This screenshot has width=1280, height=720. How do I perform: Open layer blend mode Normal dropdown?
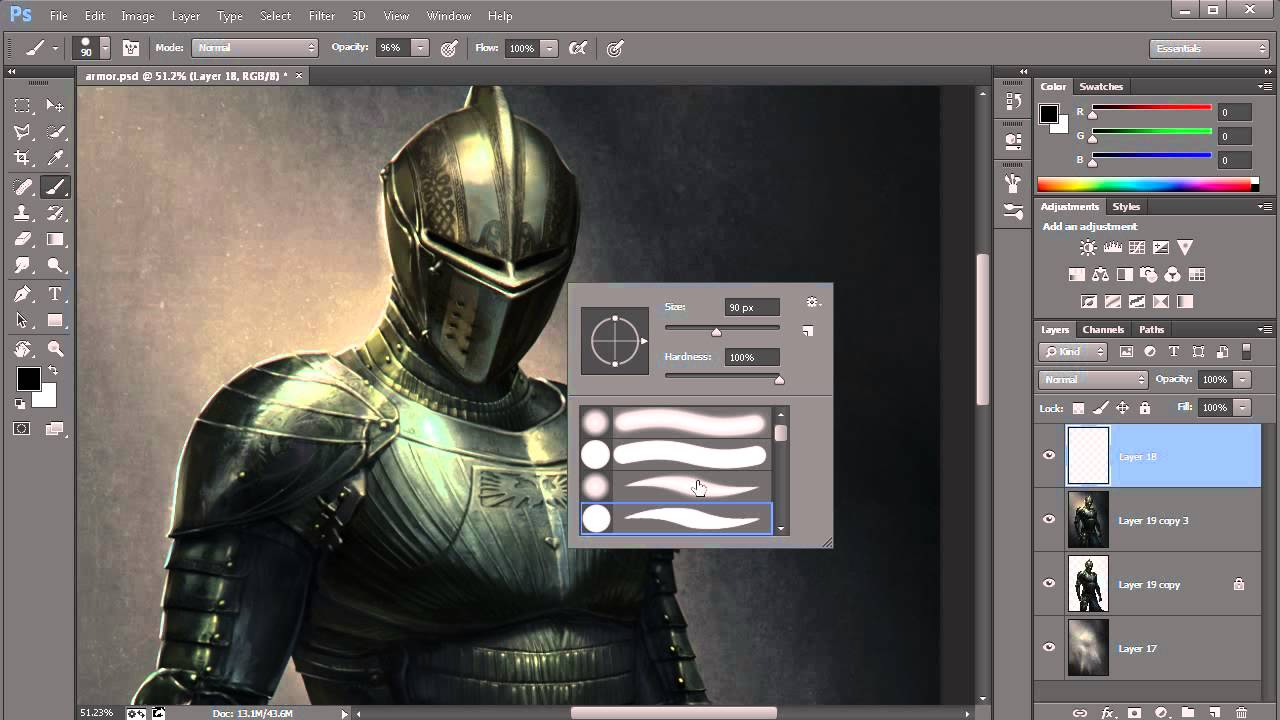[x=1093, y=380]
